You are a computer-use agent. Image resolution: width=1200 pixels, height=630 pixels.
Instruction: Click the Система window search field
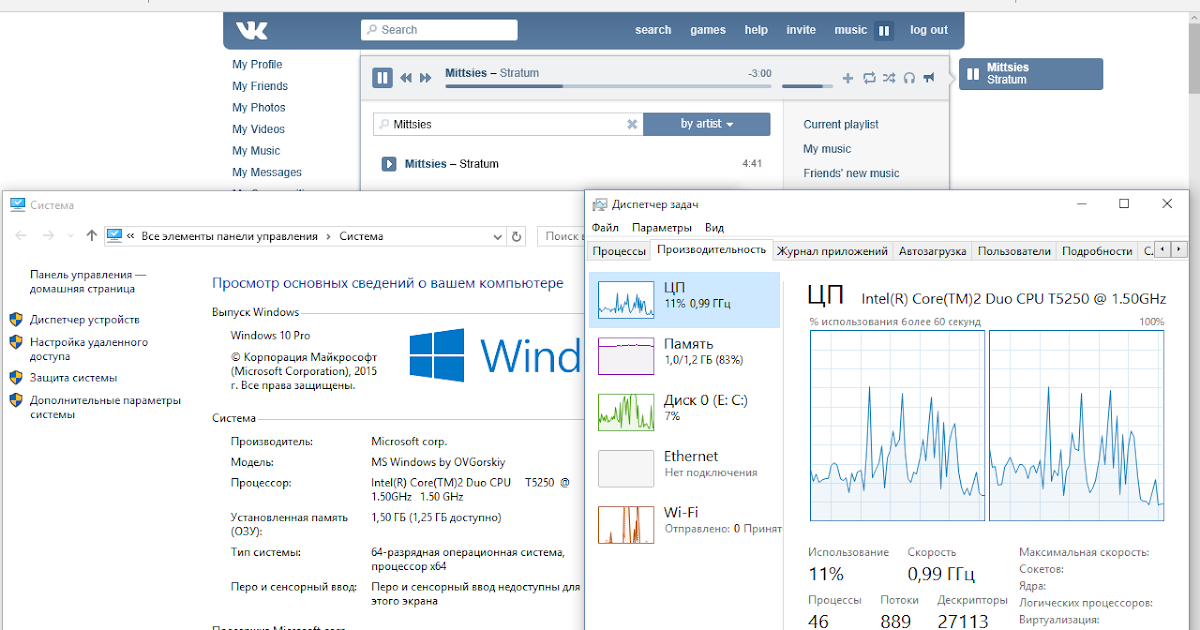562,236
